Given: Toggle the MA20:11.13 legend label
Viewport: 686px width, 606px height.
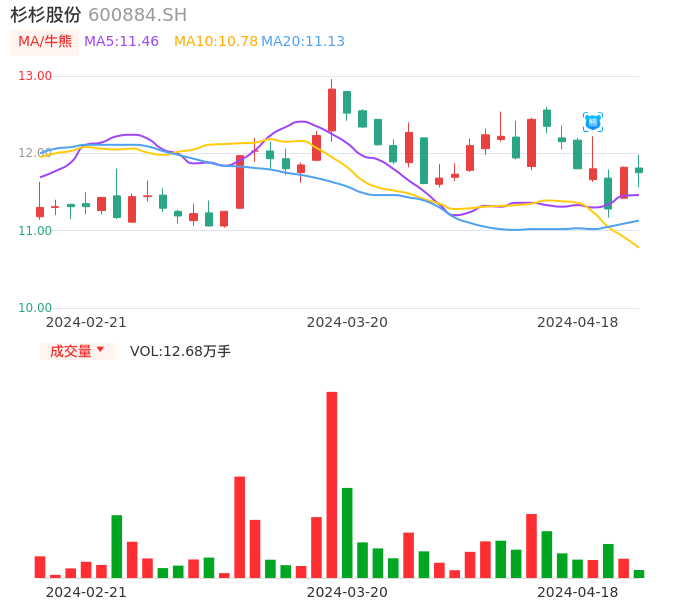Looking at the screenshot, I should pyautogui.click(x=303, y=42).
